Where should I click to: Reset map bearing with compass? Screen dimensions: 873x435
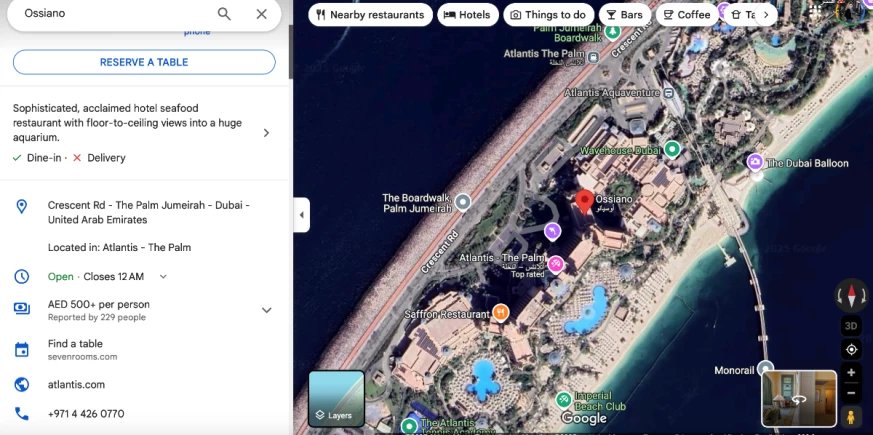851,295
